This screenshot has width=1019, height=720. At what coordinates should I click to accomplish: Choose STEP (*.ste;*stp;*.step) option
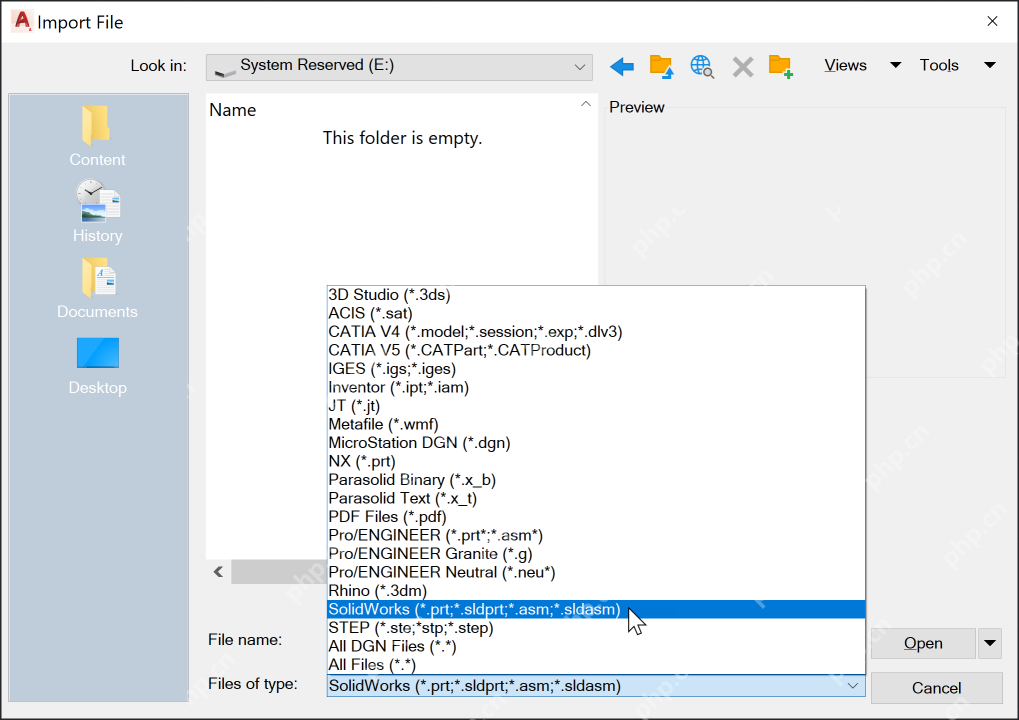tap(596, 628)
